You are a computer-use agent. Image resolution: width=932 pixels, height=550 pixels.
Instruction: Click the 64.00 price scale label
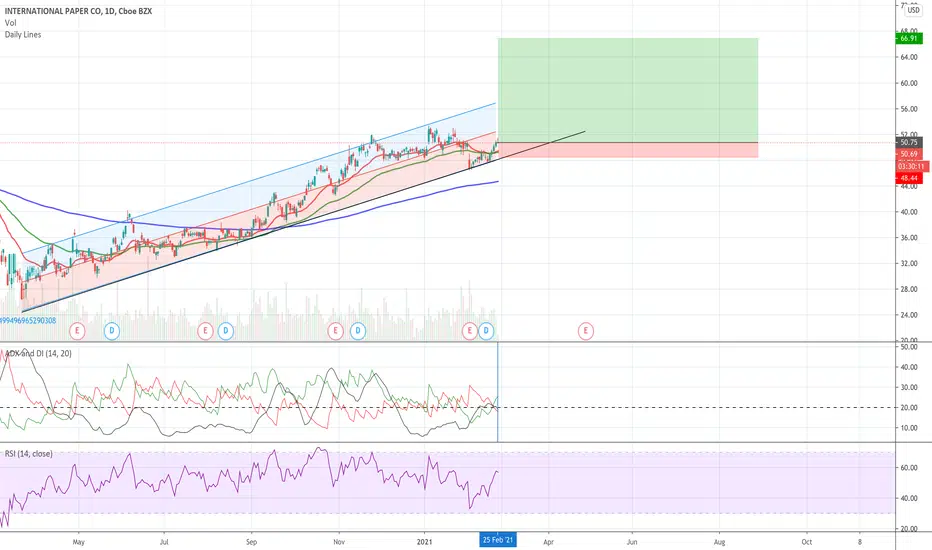[x=908, y=57]
